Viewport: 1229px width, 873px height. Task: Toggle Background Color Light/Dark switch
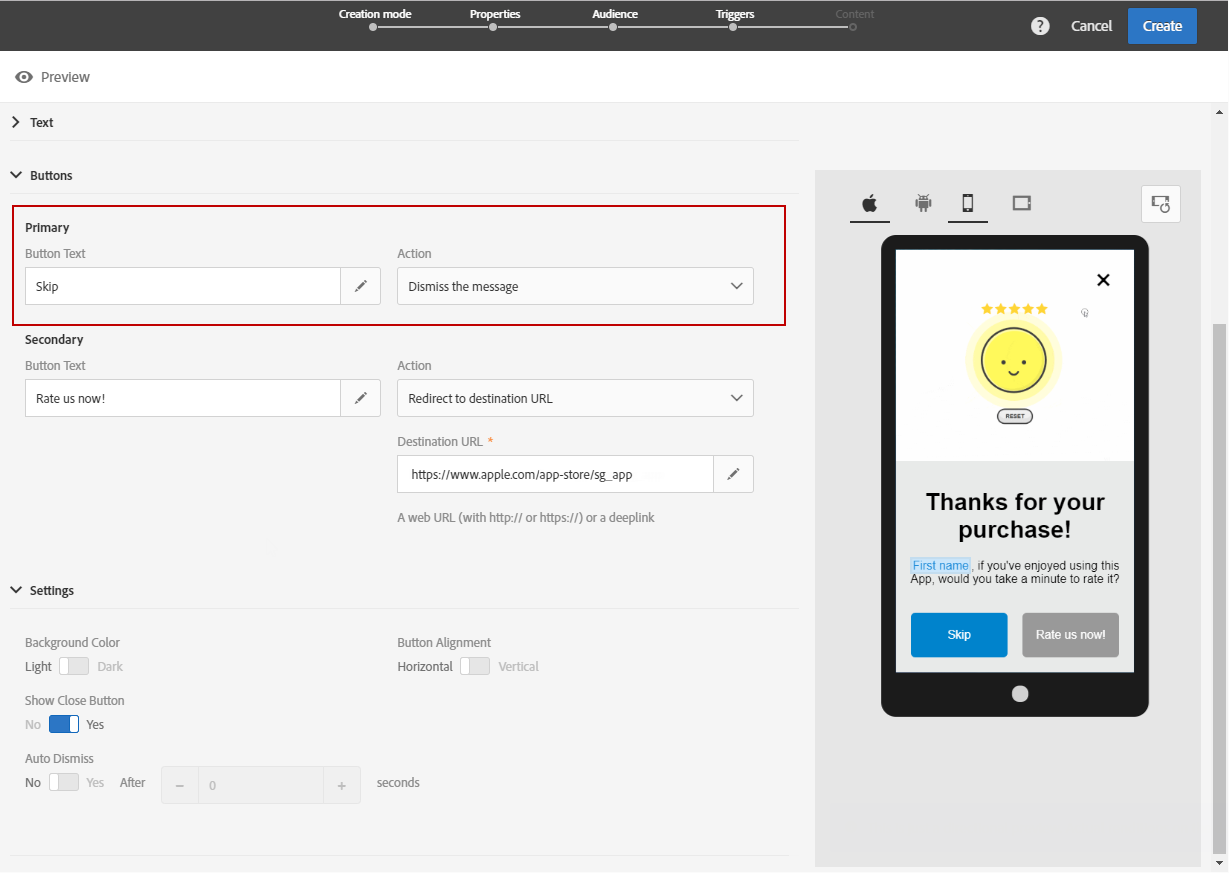(74, 666)
